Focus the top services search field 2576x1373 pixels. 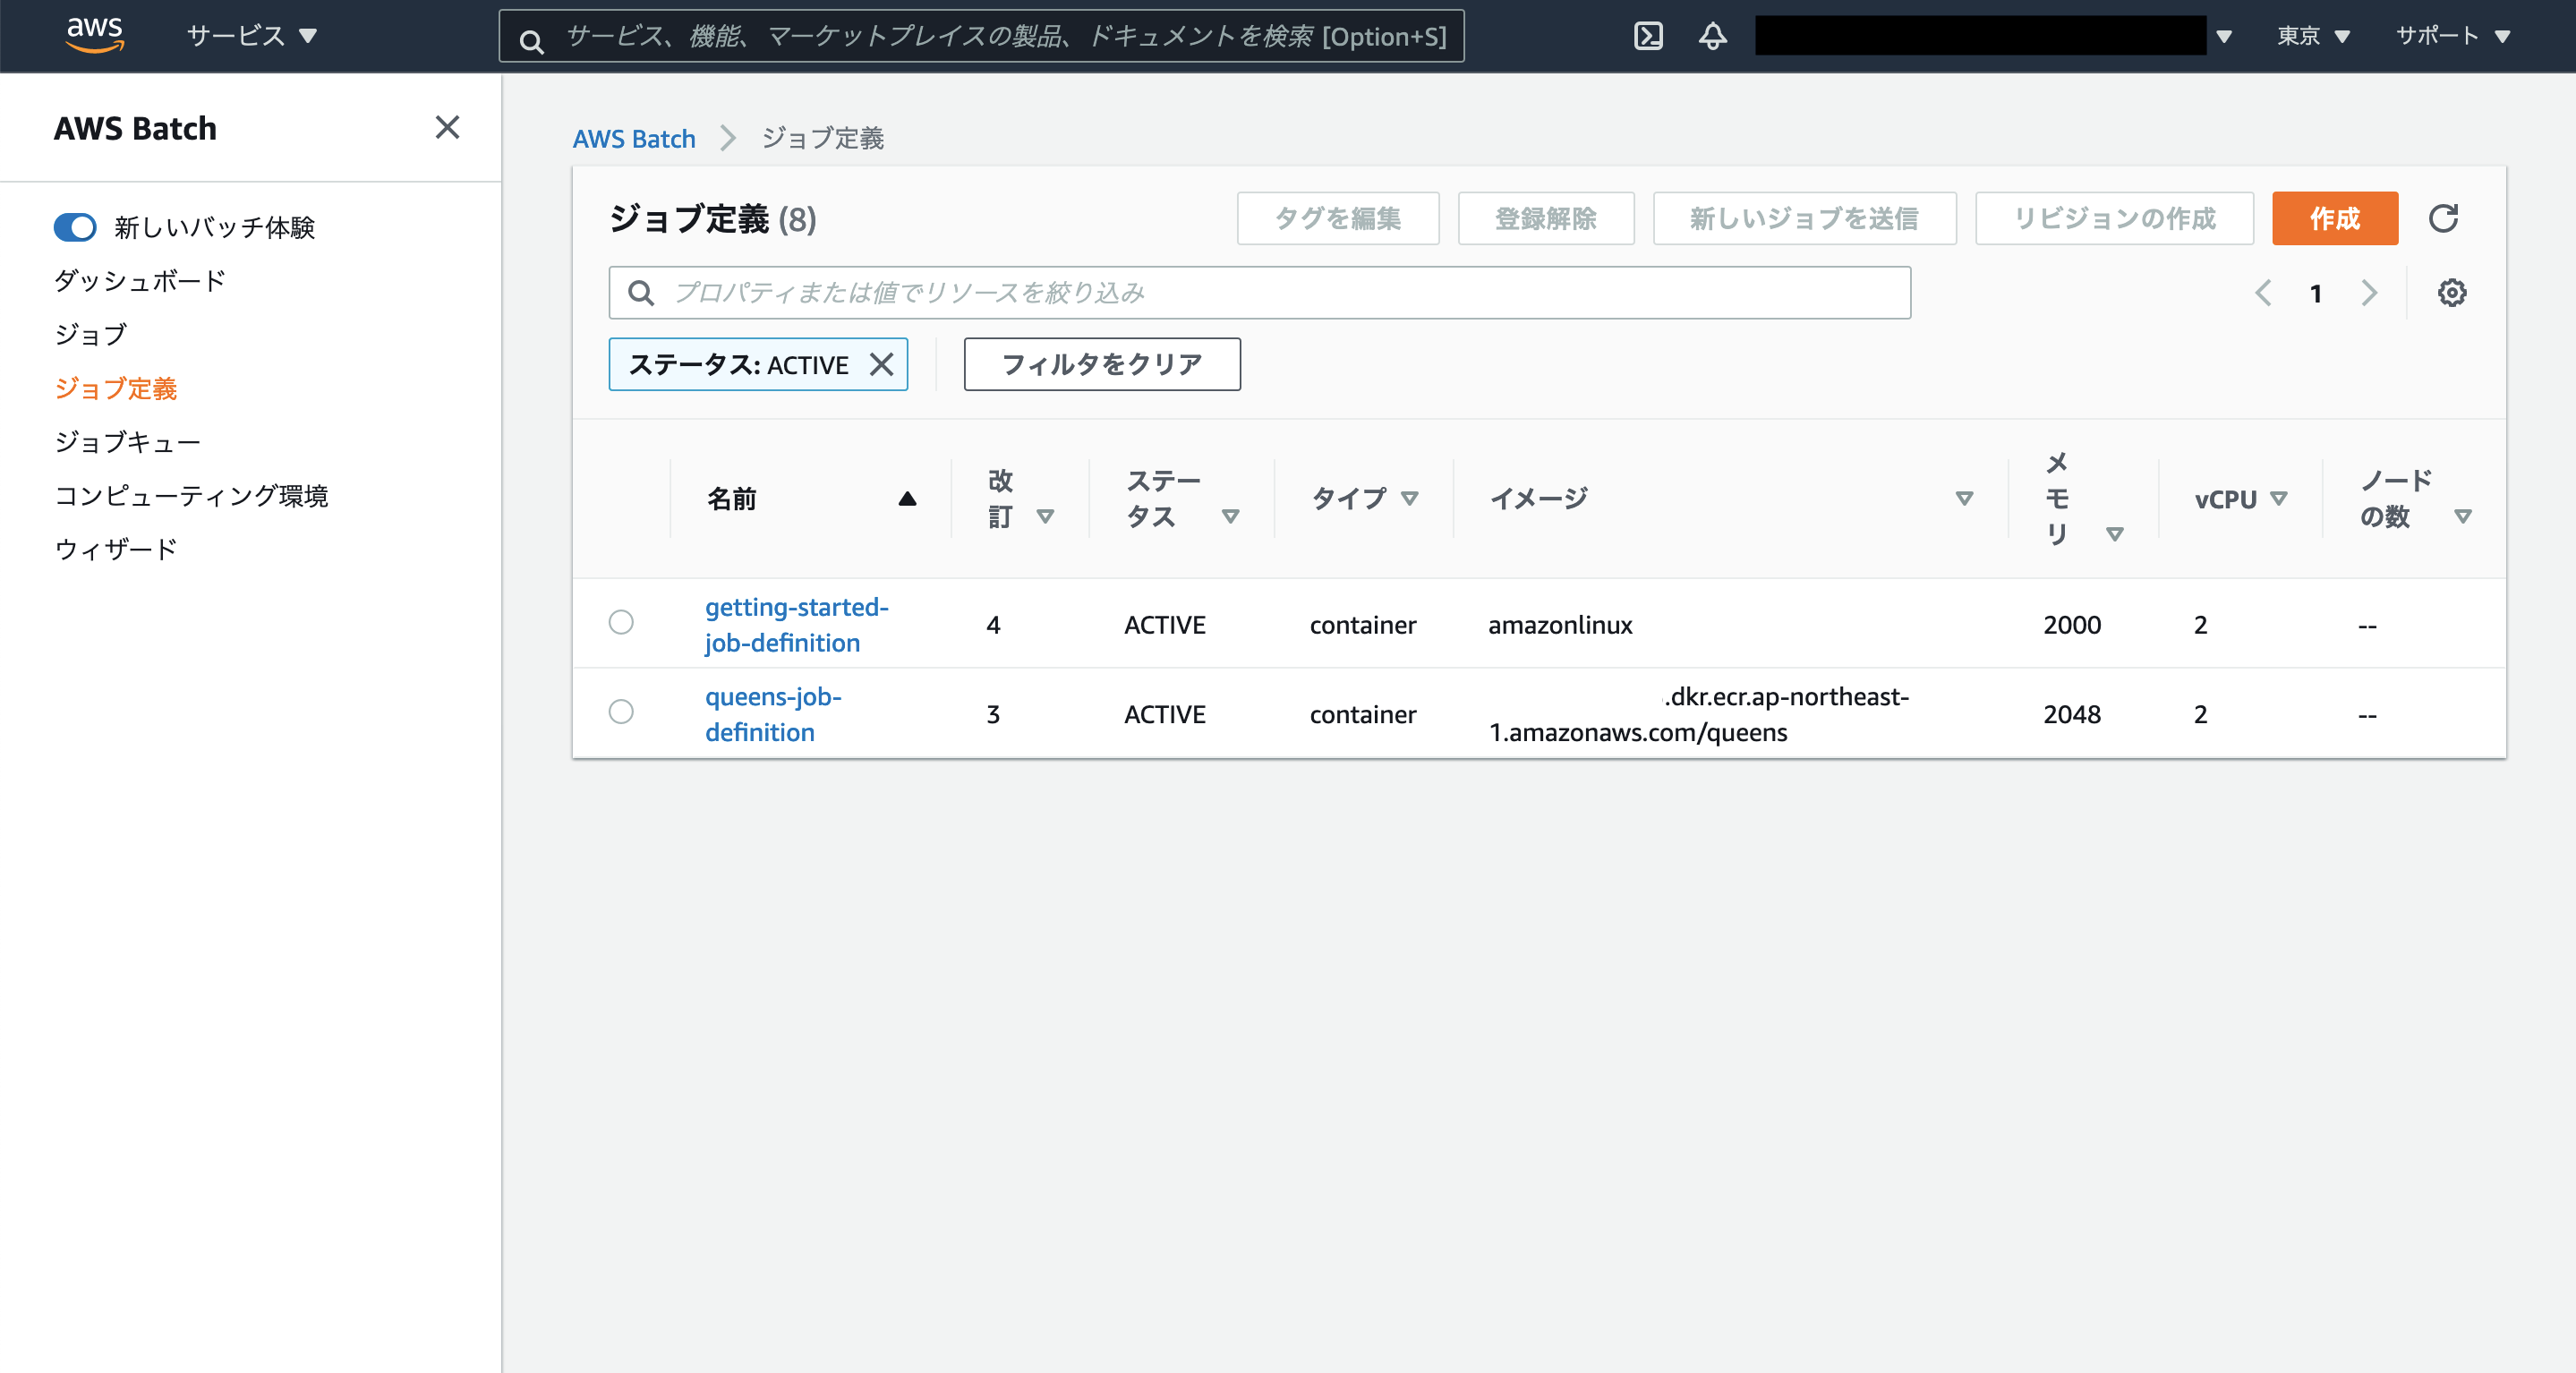(982, 36)
